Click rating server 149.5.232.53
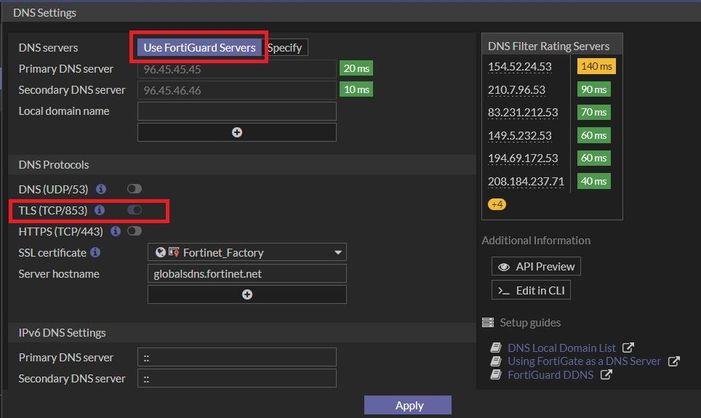Image resolution: width=701 pixels, height=418 pixels. click(519, 135)
